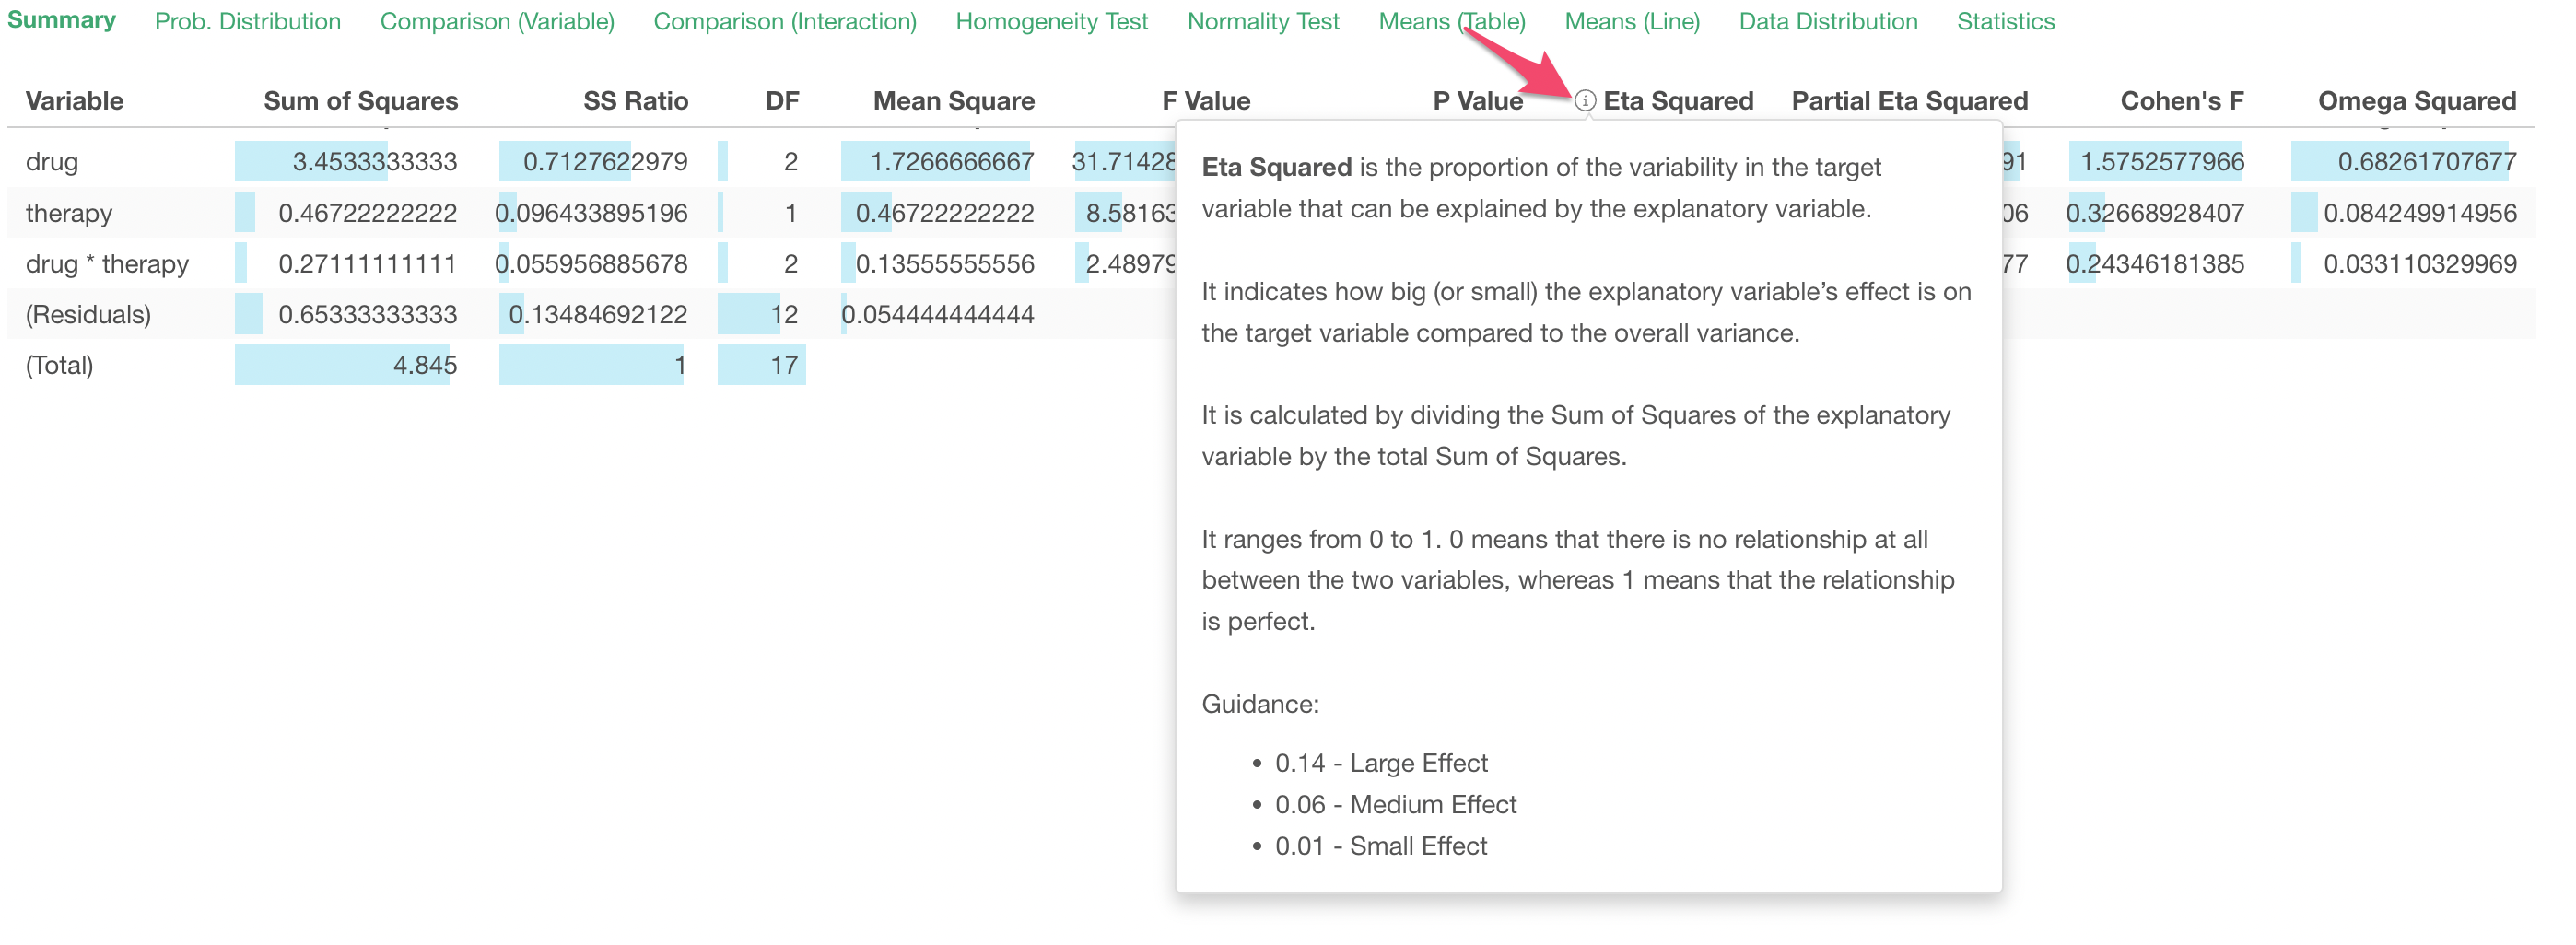Click the info icon beside Eta Squared
2576x945 pixels.
tap(1584, 101)
